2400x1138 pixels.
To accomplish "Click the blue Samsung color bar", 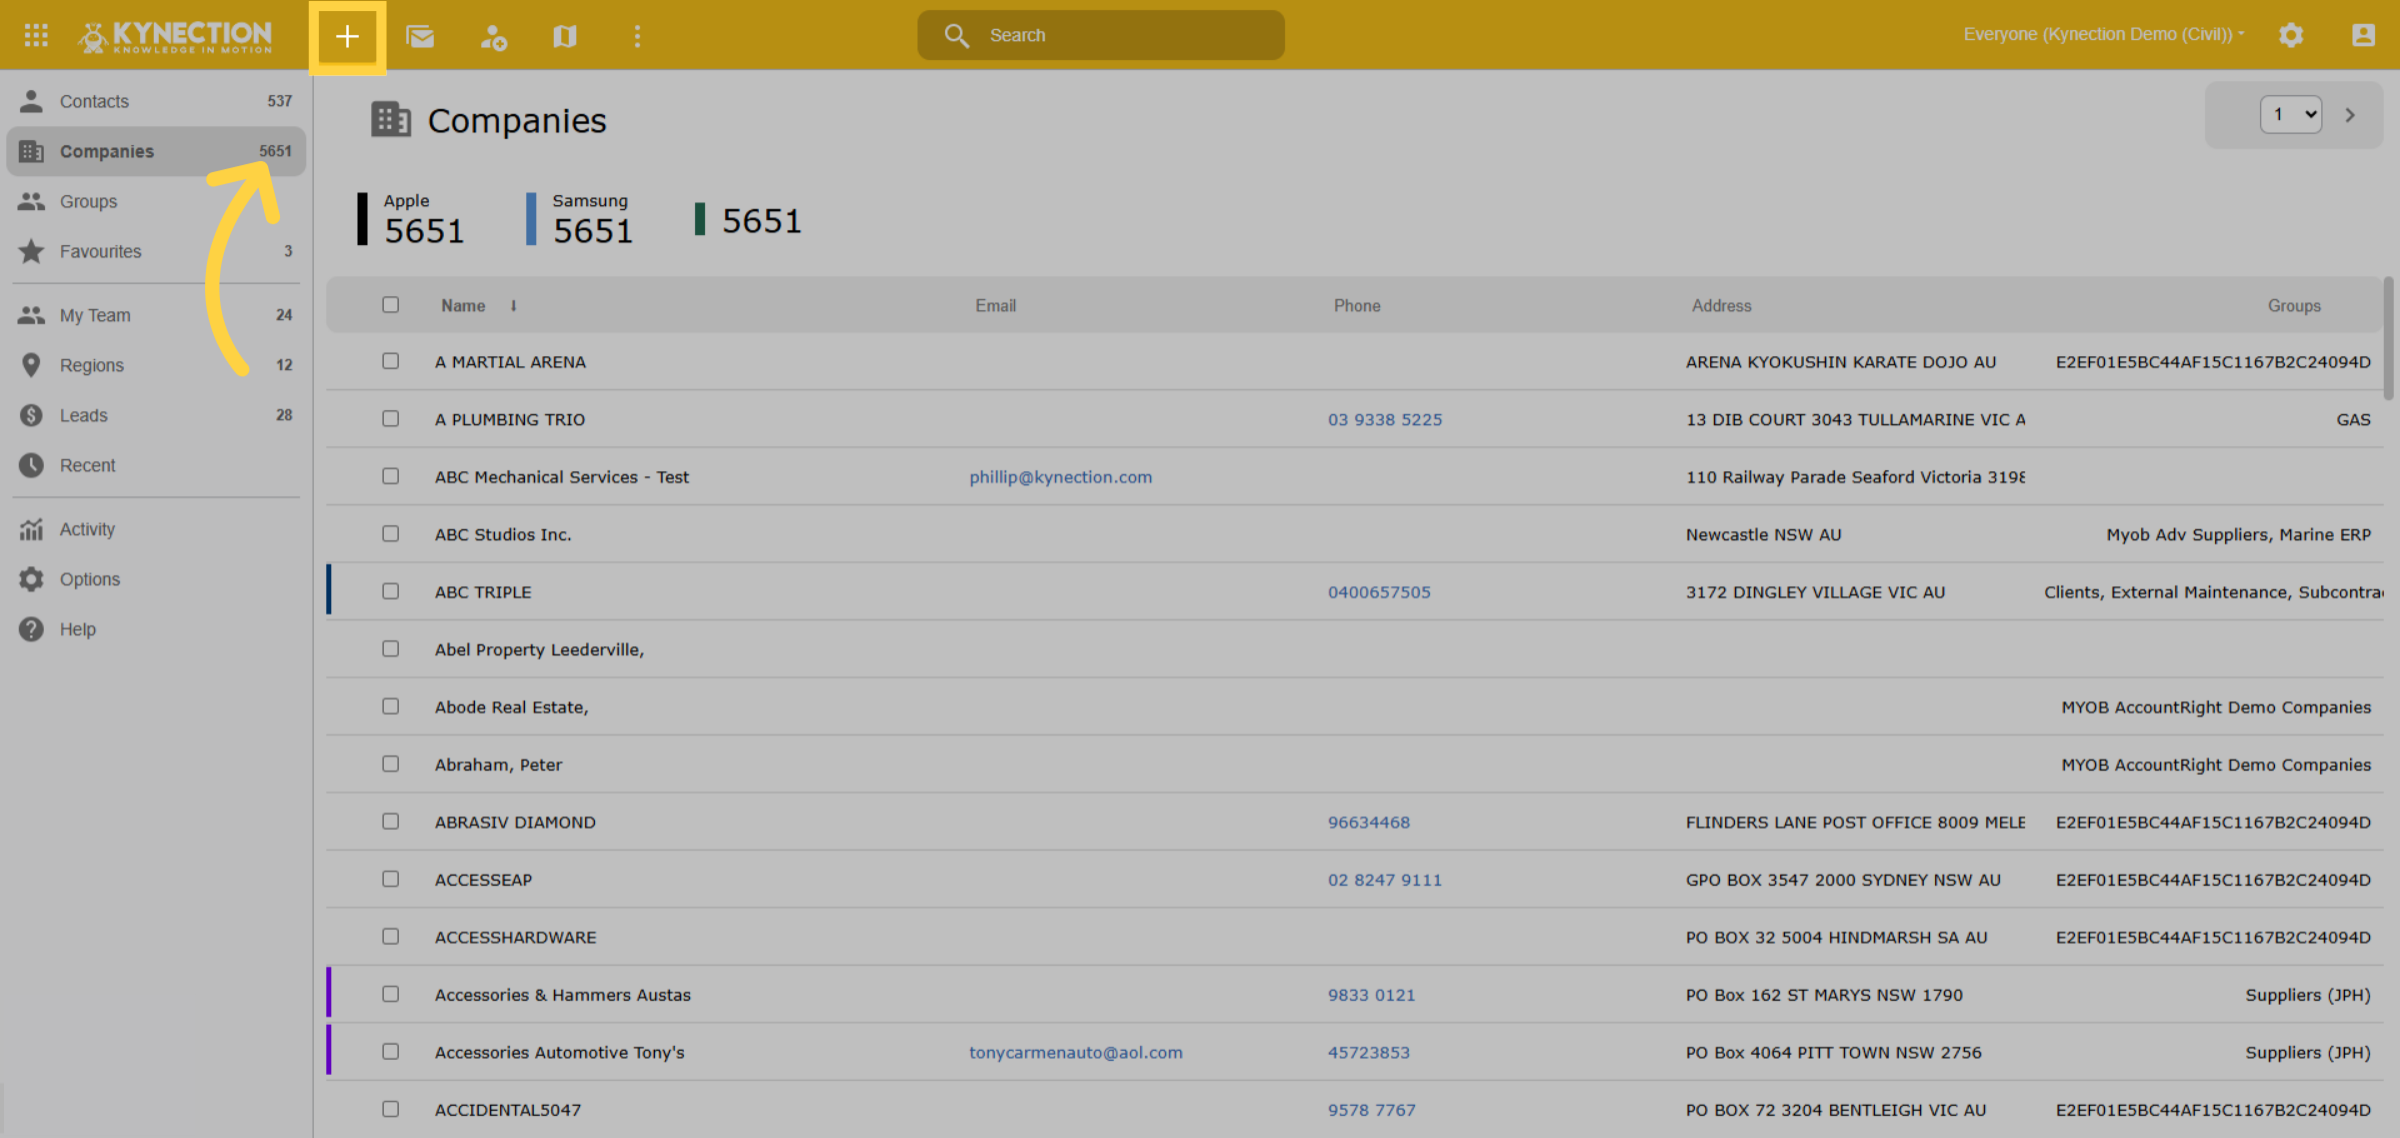I will (531, 219).
